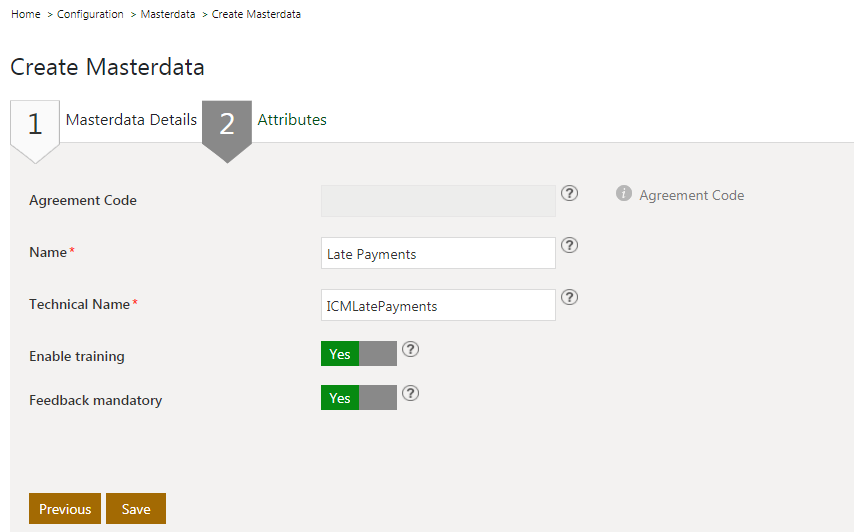Click help icon next to Name field
The image size is (854, 532).
(570, 245)
